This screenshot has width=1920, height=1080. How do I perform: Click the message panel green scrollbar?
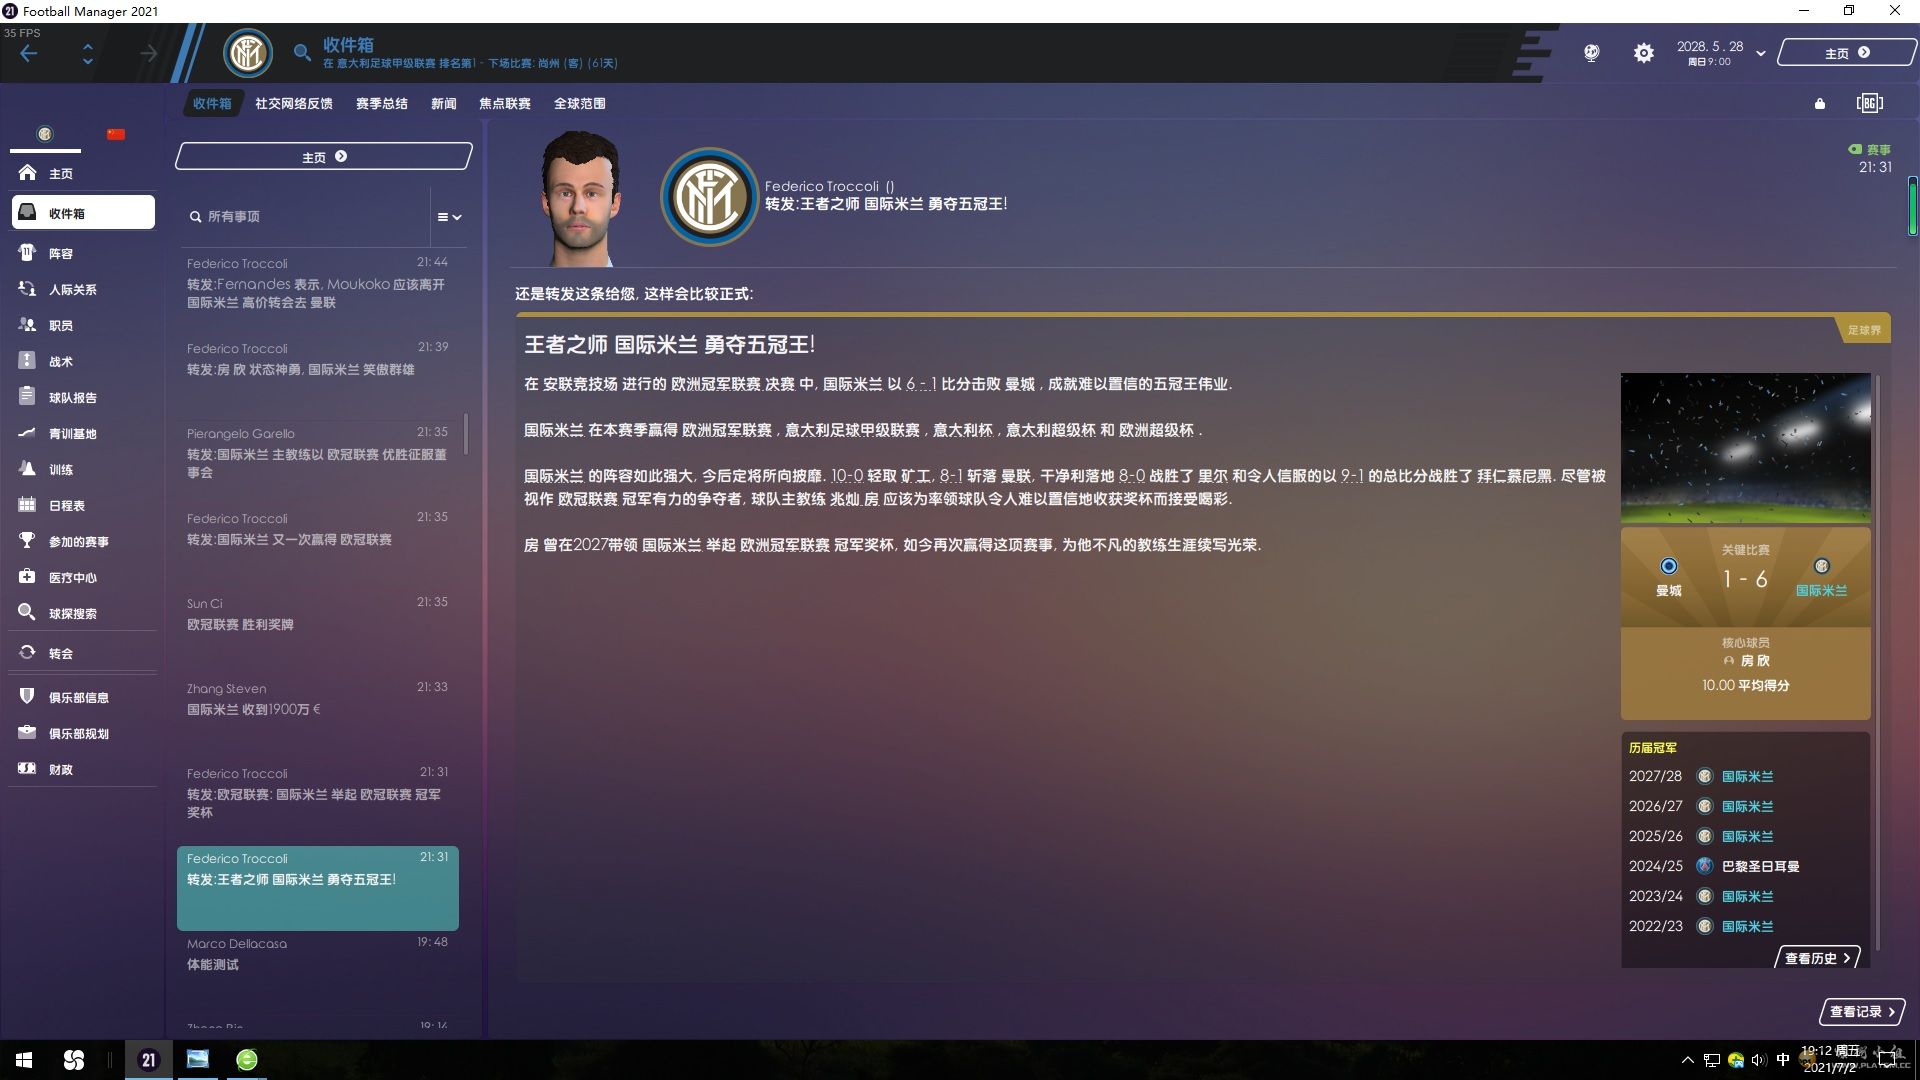point(1912,206)
